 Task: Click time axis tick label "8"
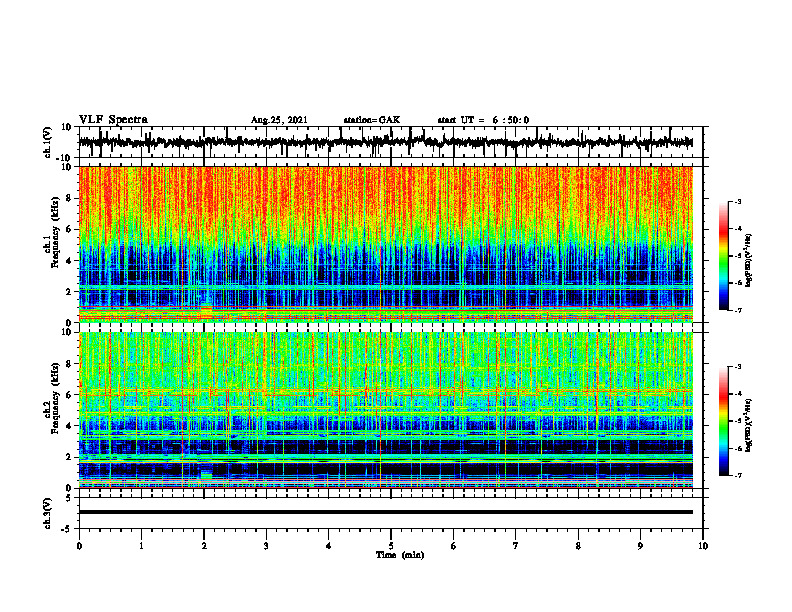click(x=578, y=546)
